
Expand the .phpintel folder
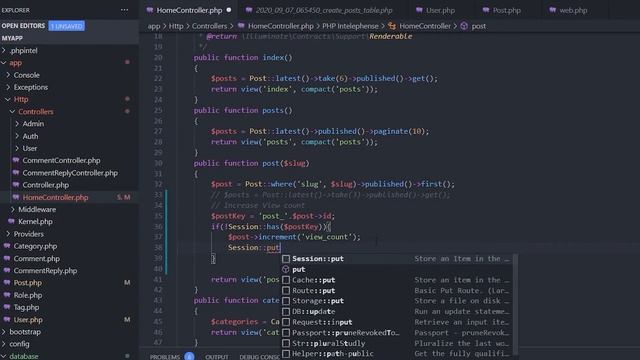click(4, 50)
